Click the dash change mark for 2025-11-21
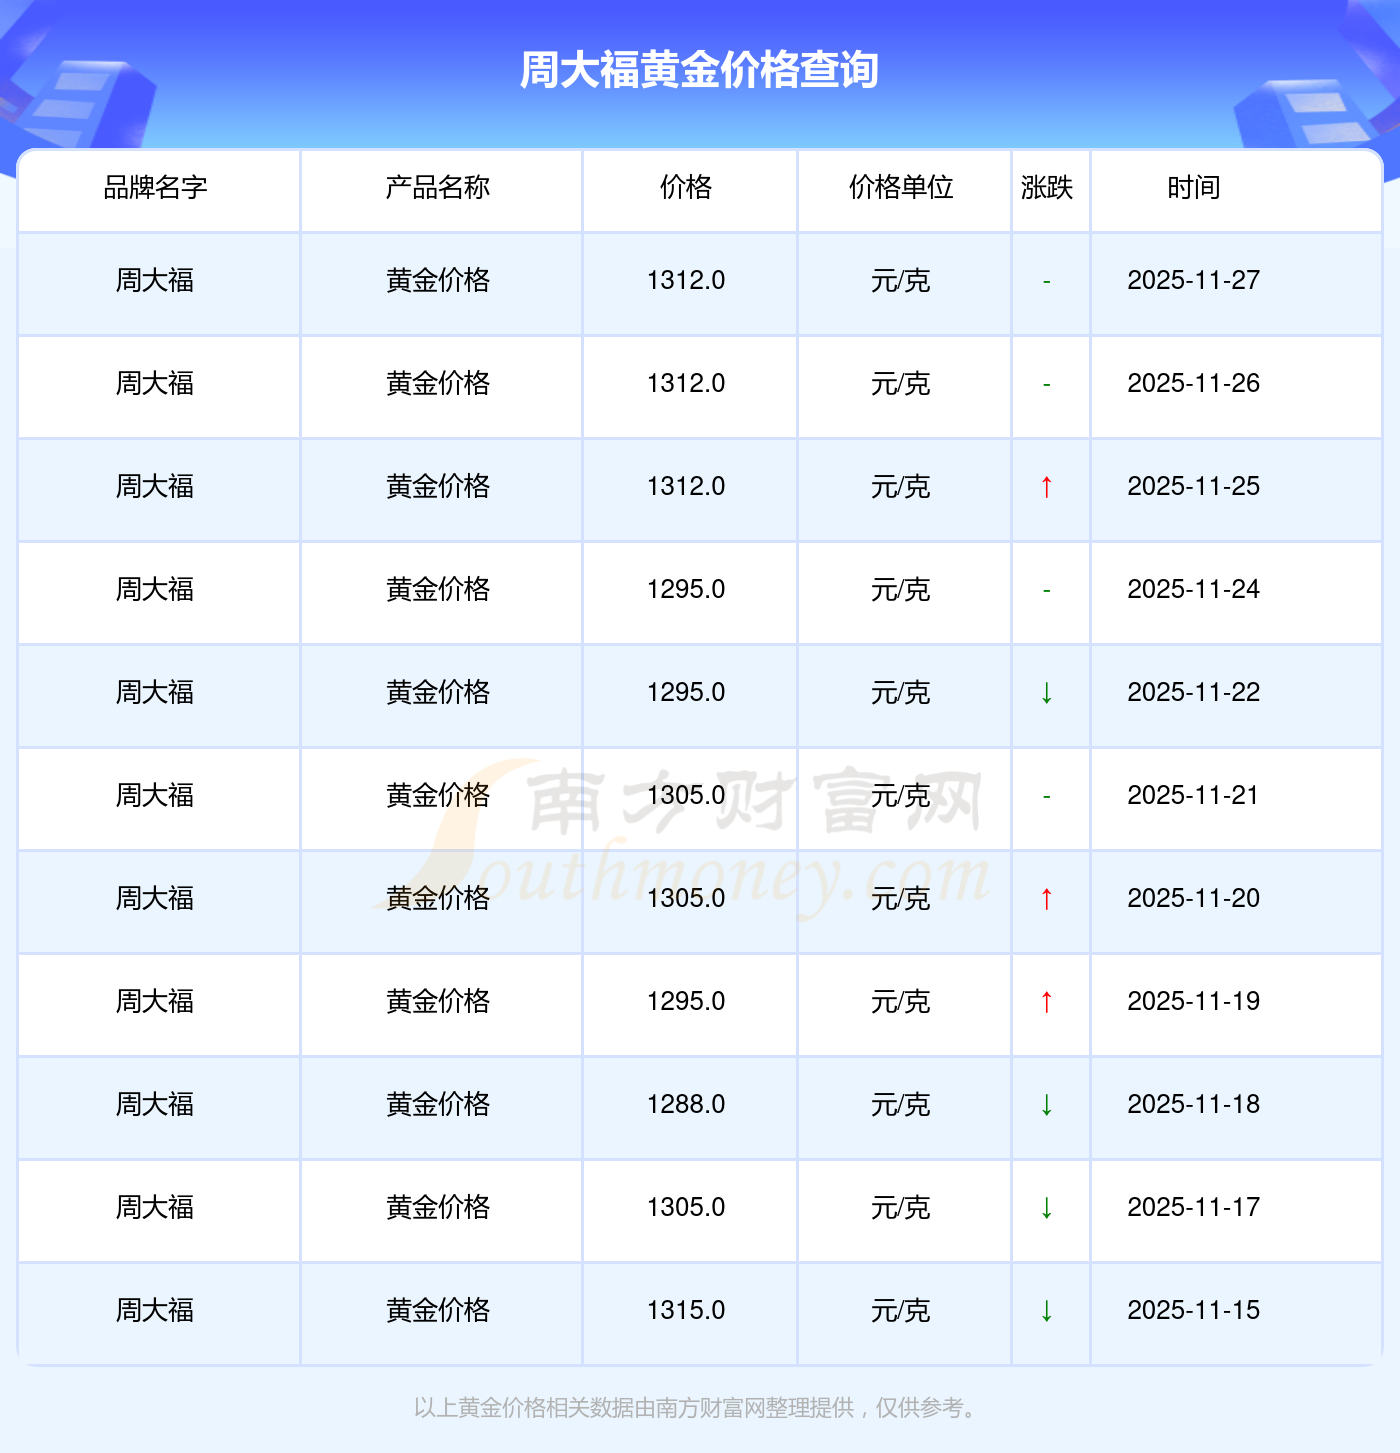Viewport: 1400px width, 1453px height. point(1046,797)
